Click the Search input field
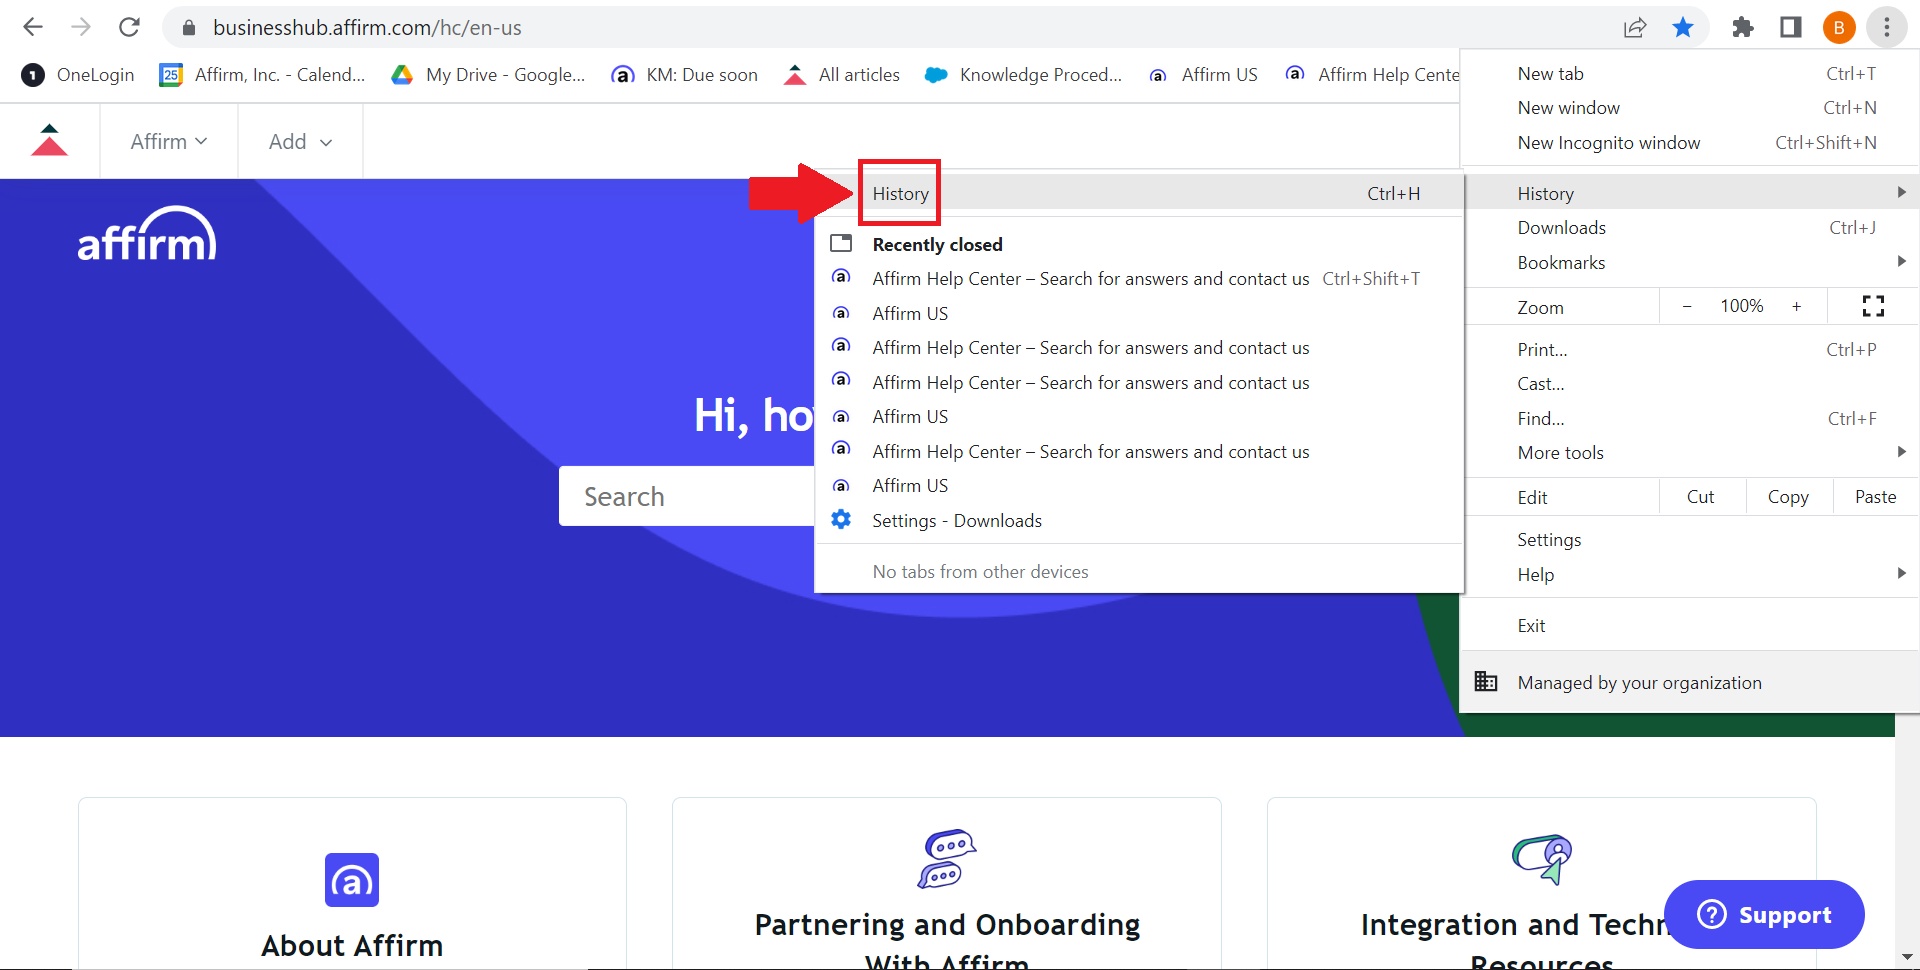 687,496
